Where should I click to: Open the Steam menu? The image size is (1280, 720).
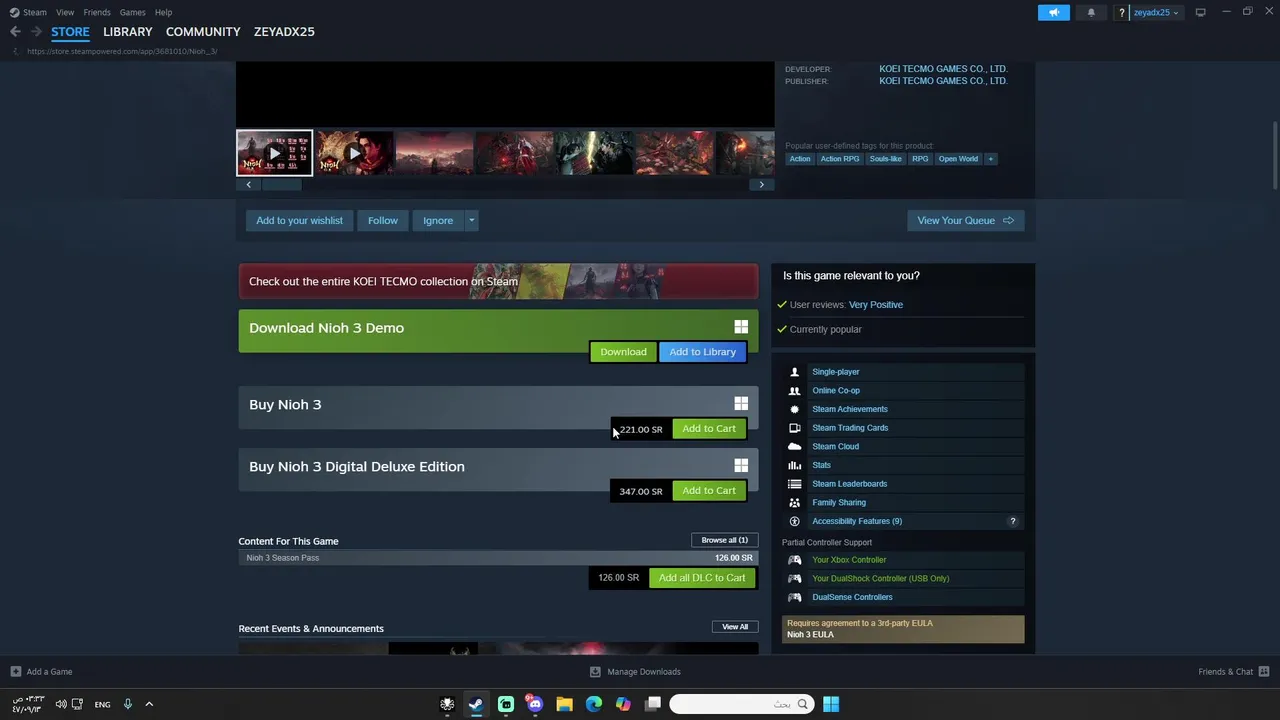point(35,12)
